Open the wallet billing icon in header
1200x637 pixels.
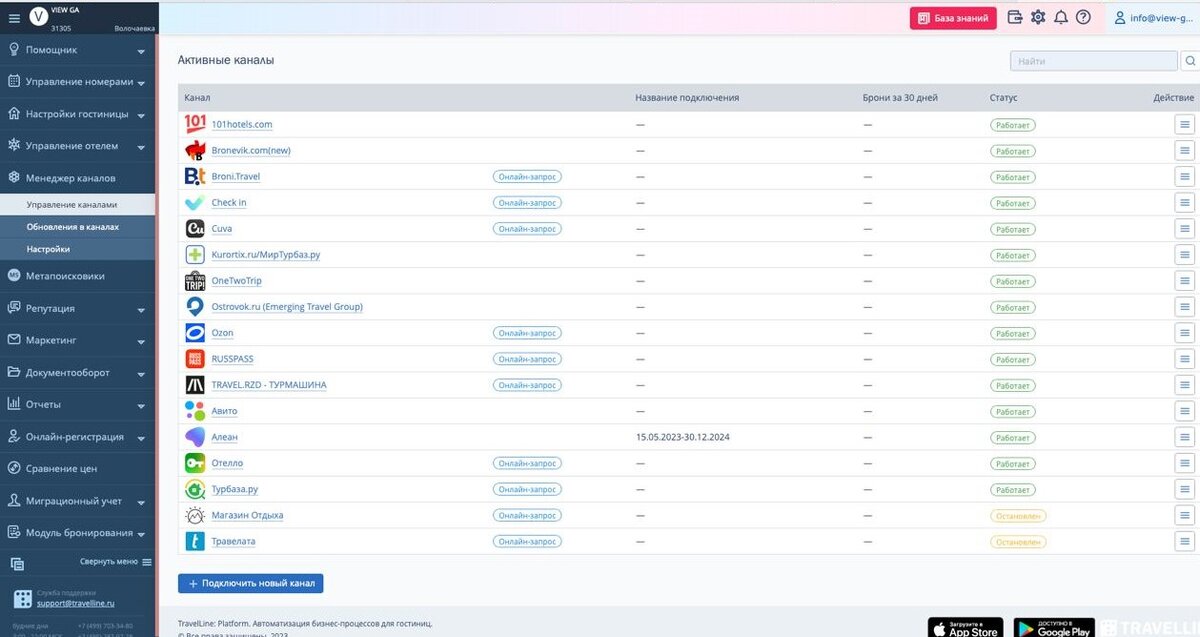1015,17
